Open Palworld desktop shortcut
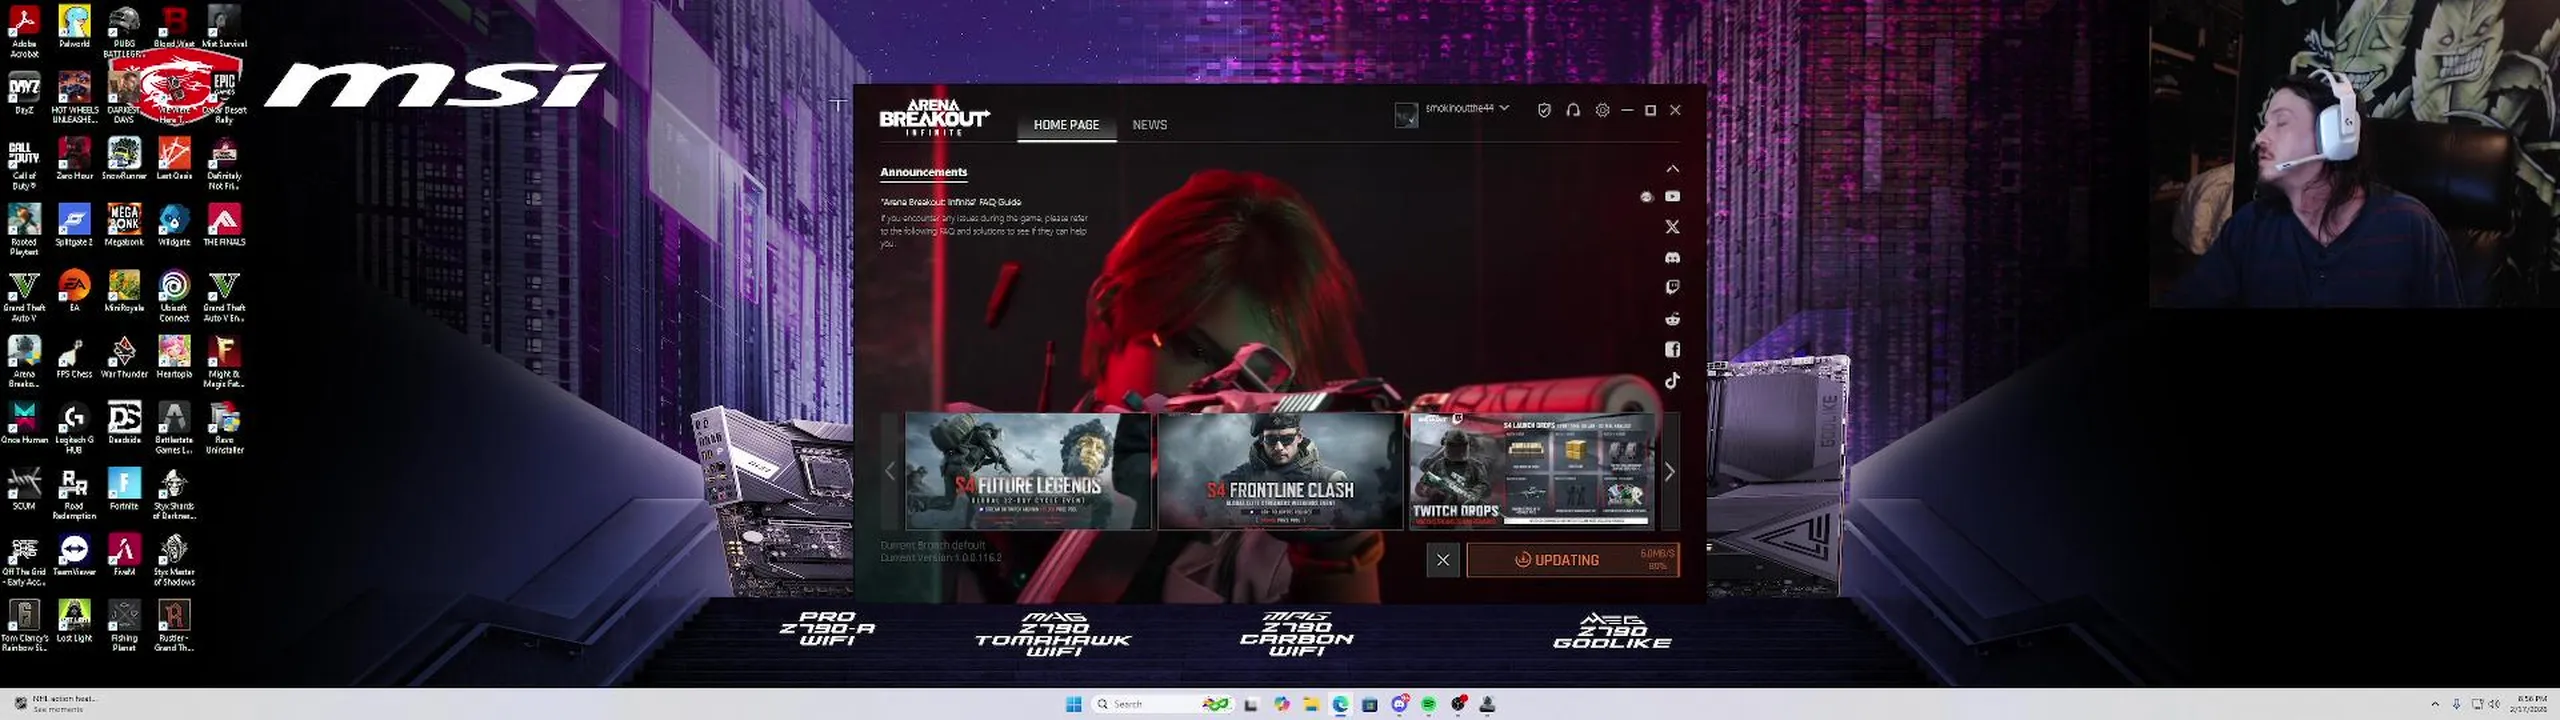The width and height of the screenshot is (2560, 720). pyautogui.click(x=74, y=26)
